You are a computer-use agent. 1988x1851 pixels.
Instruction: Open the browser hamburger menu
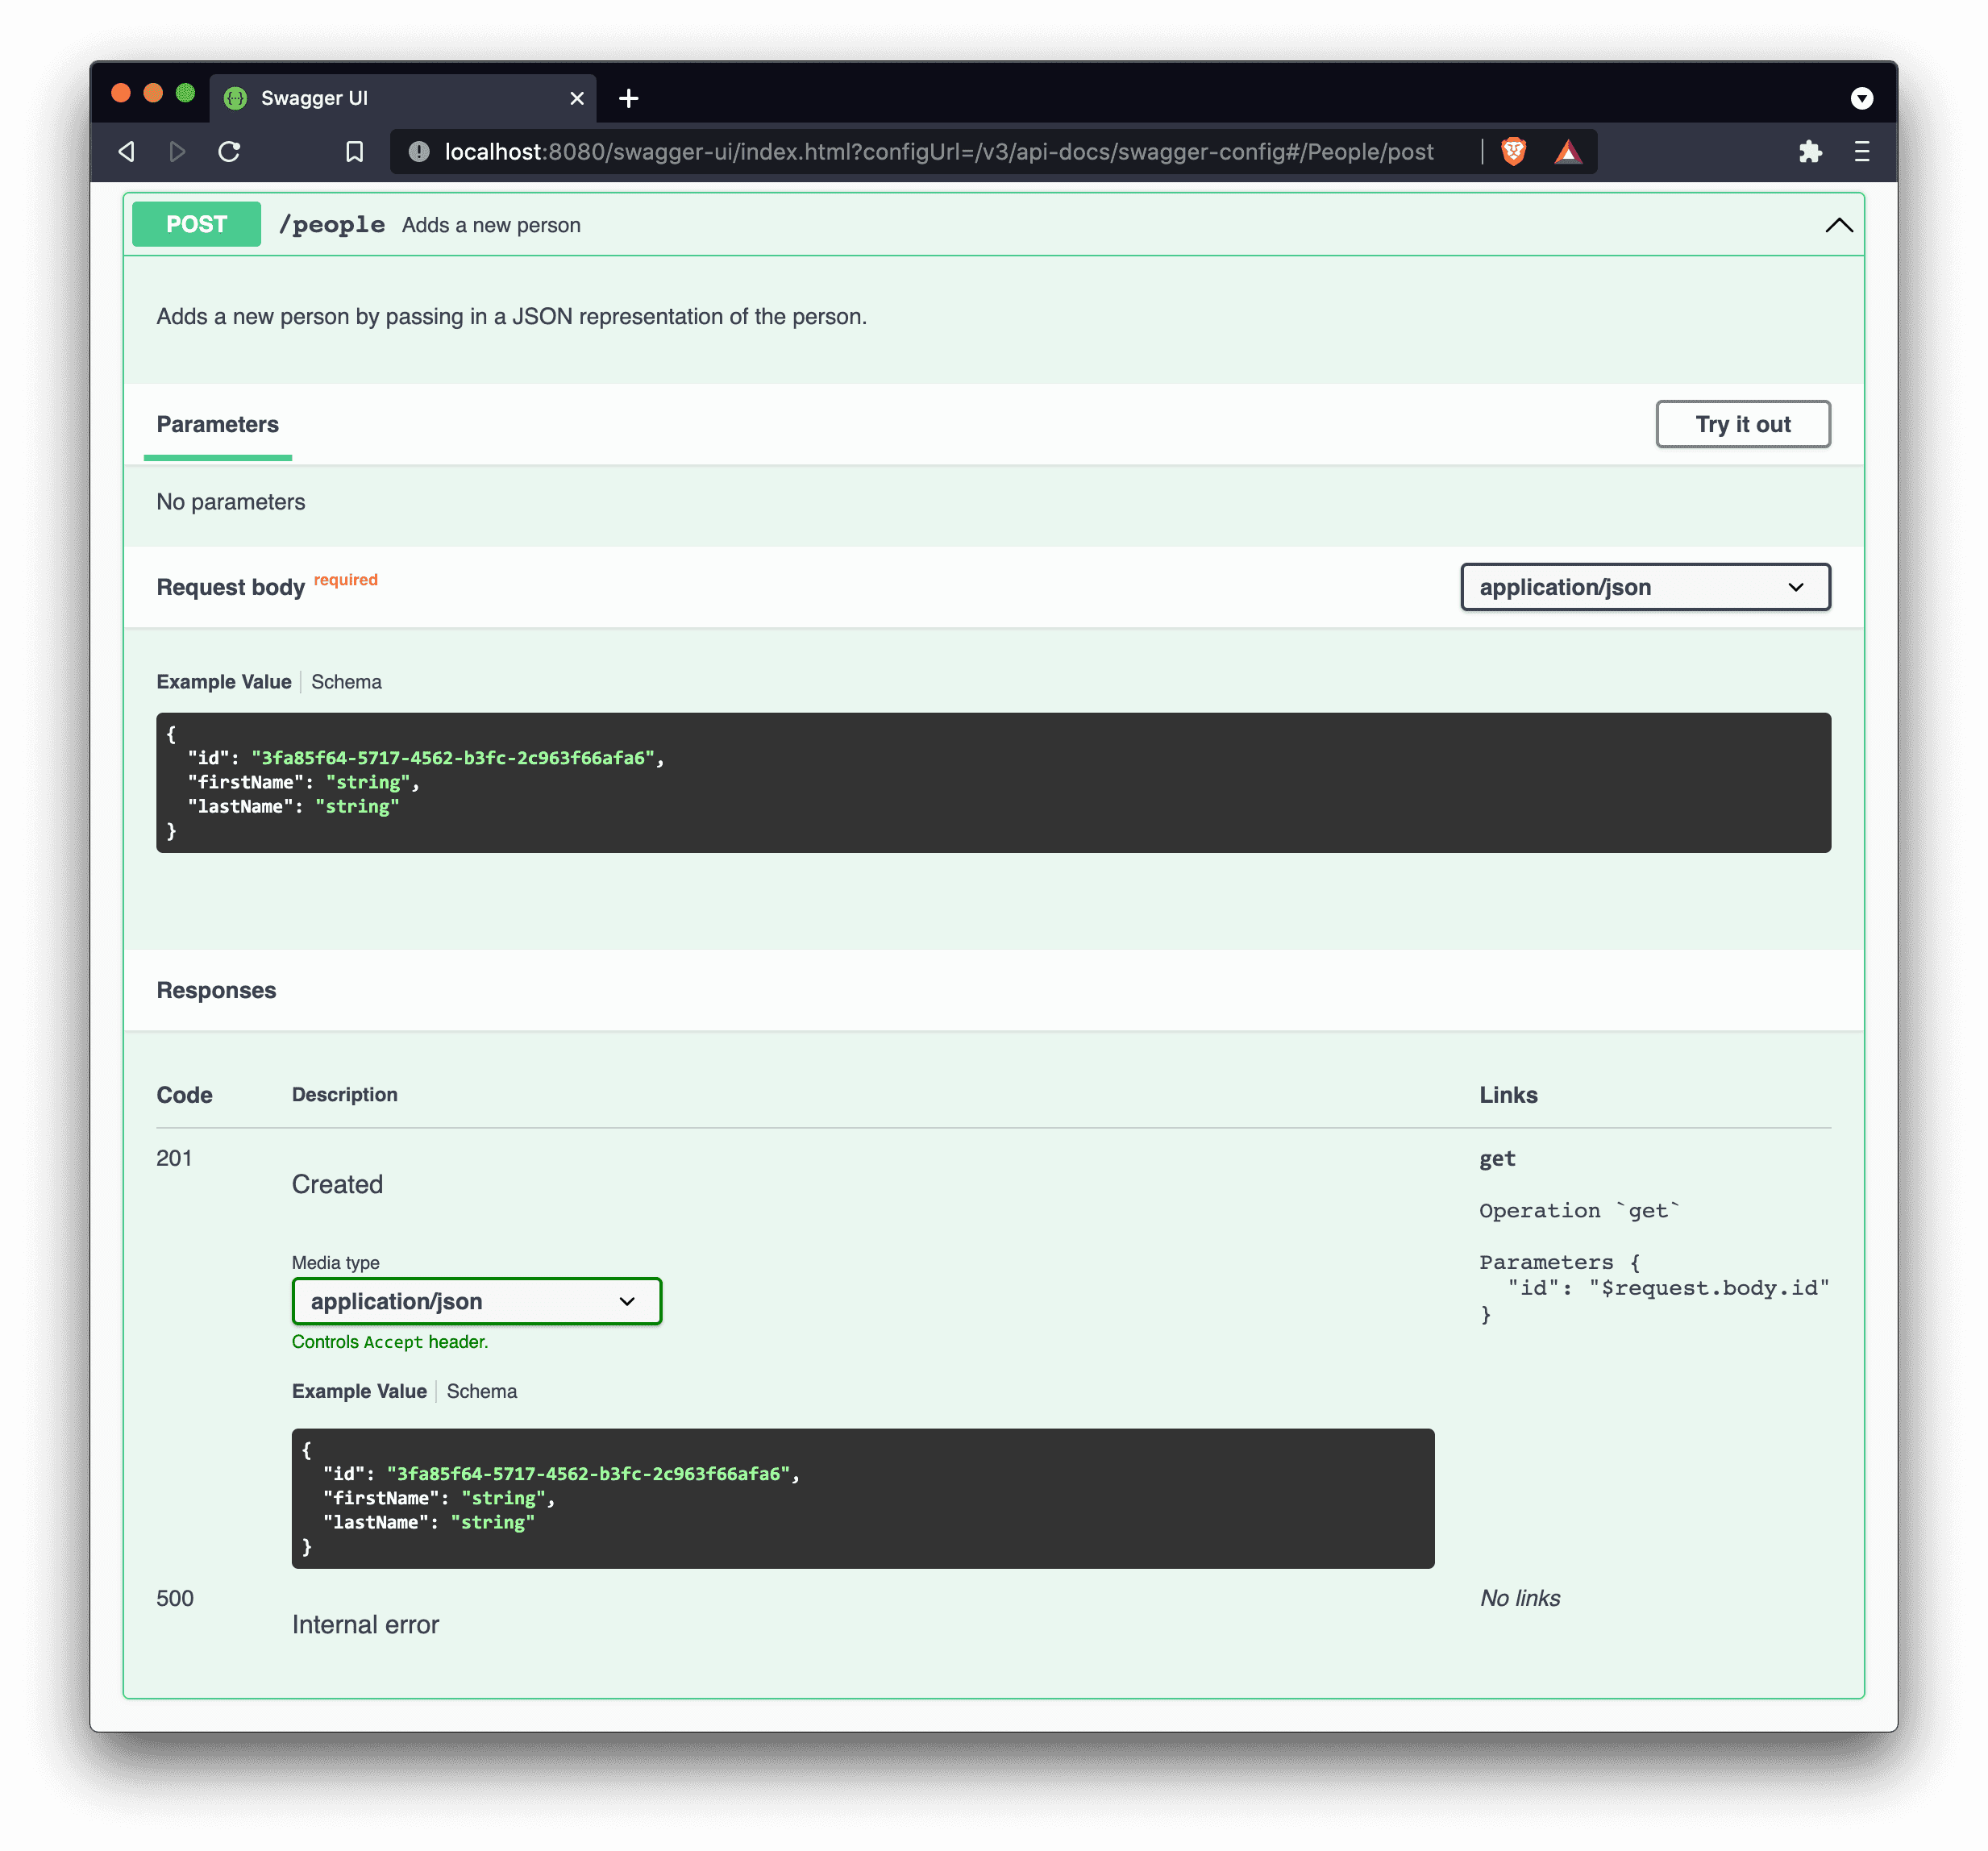coord(1861,152)
